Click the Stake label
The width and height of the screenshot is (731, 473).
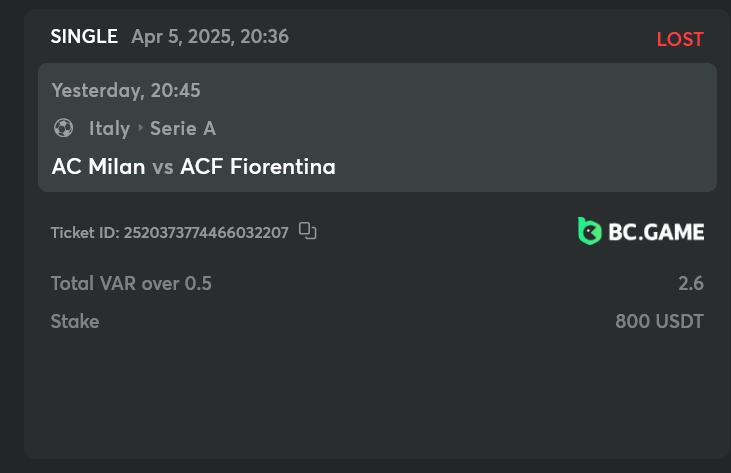tap(75, 322)
